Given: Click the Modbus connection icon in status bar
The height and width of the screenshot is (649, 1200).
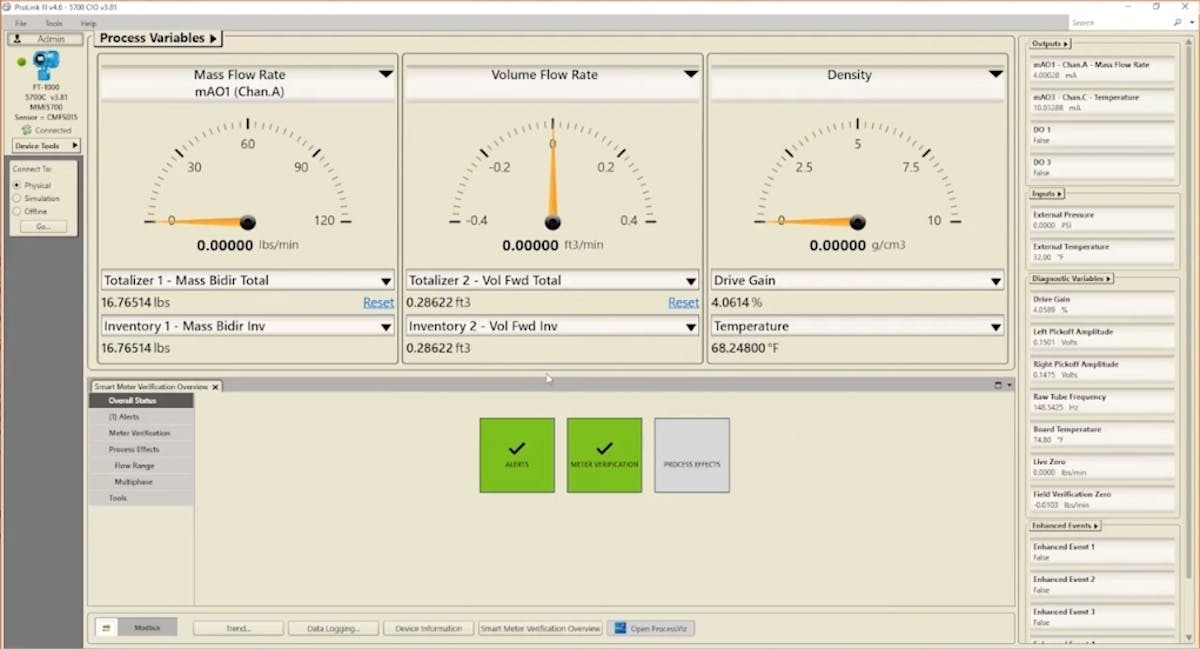Looking at the screenshot, I should pos(106,628).
